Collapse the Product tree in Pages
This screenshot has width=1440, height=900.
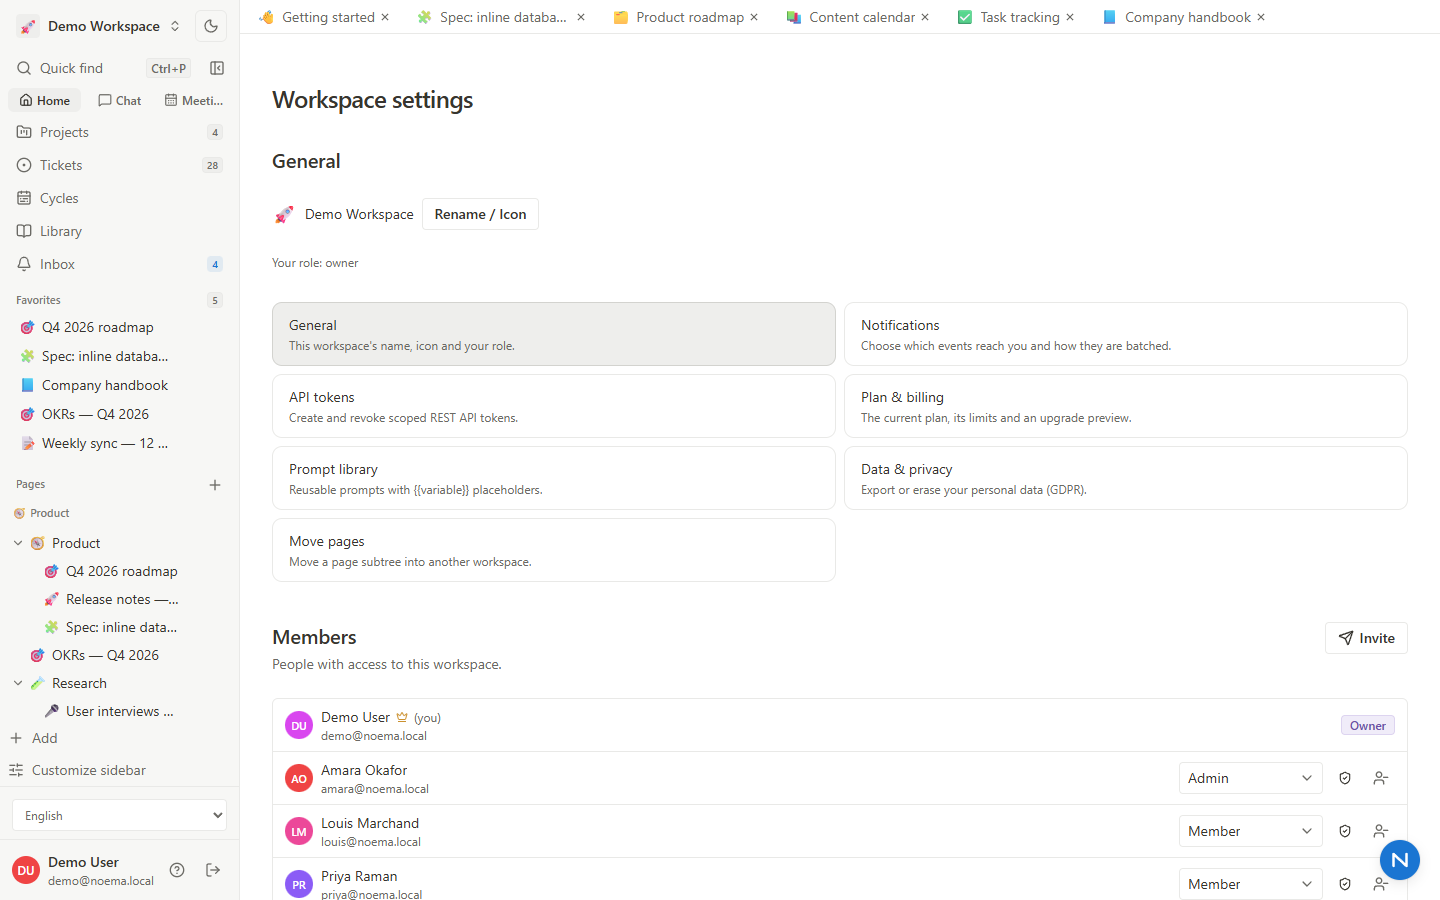click(18, 543)
